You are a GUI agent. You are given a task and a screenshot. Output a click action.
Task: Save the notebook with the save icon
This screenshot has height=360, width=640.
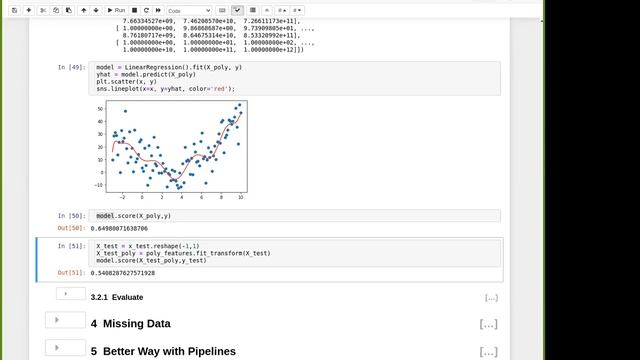coord(14,10)
